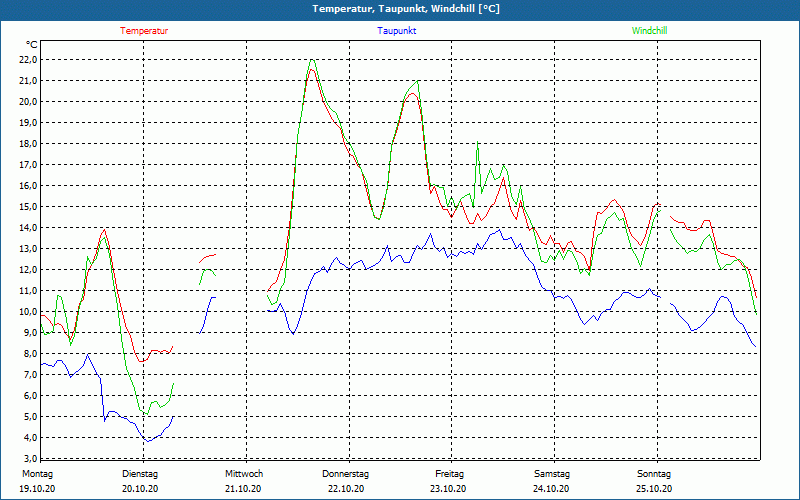Click the 20,0 y-axis value
Viewport: 800px width, 500px height.
pyautogui.click(x=29, y=102)
